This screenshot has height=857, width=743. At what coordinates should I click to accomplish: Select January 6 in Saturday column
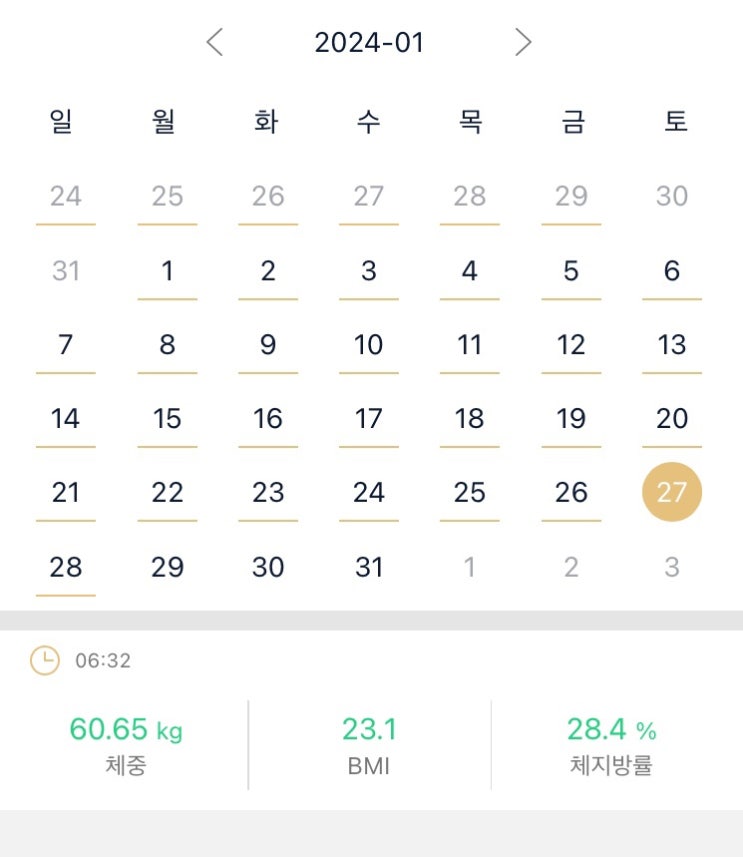[x=671, y=270]
